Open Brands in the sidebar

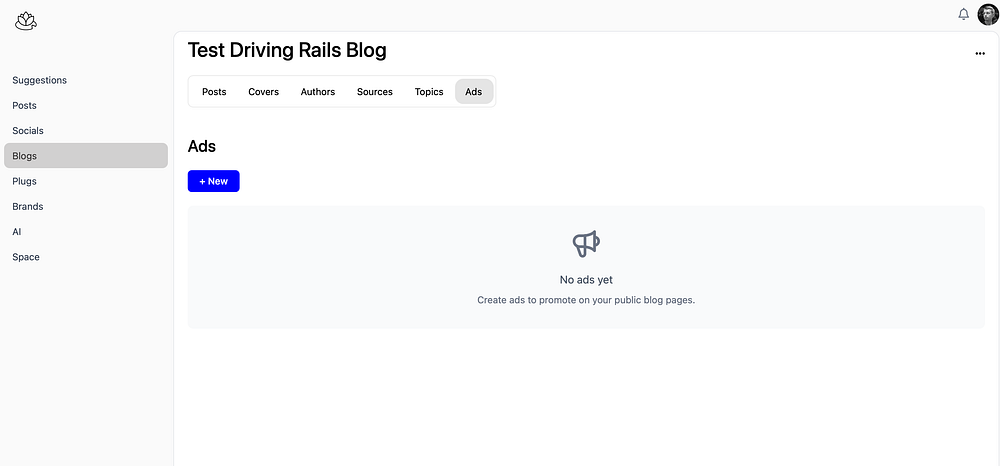coord(28,206)
